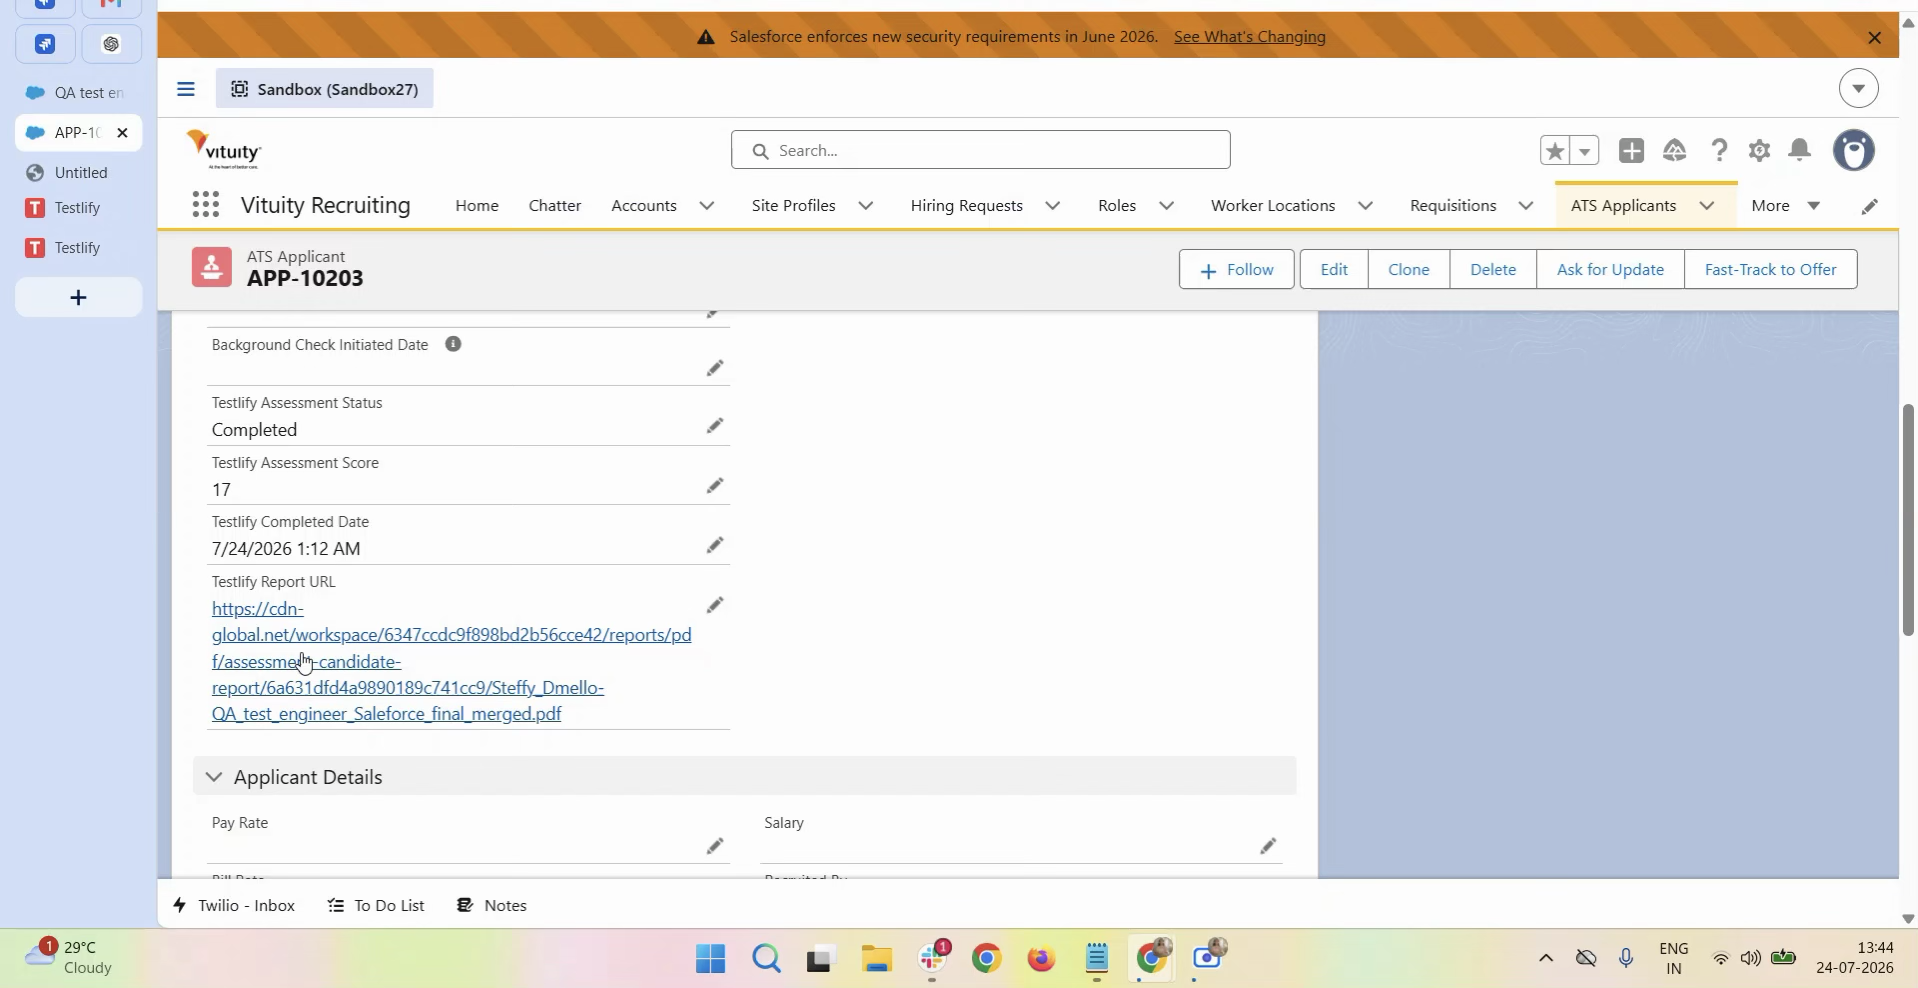Open File Explorer from the taskbar

tap(877, 959)
